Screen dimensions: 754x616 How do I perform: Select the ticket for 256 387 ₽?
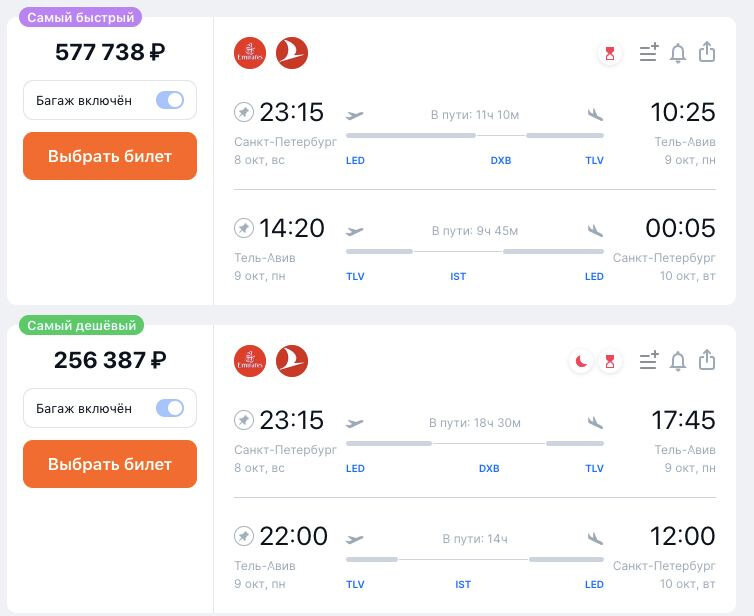[110, 464]
